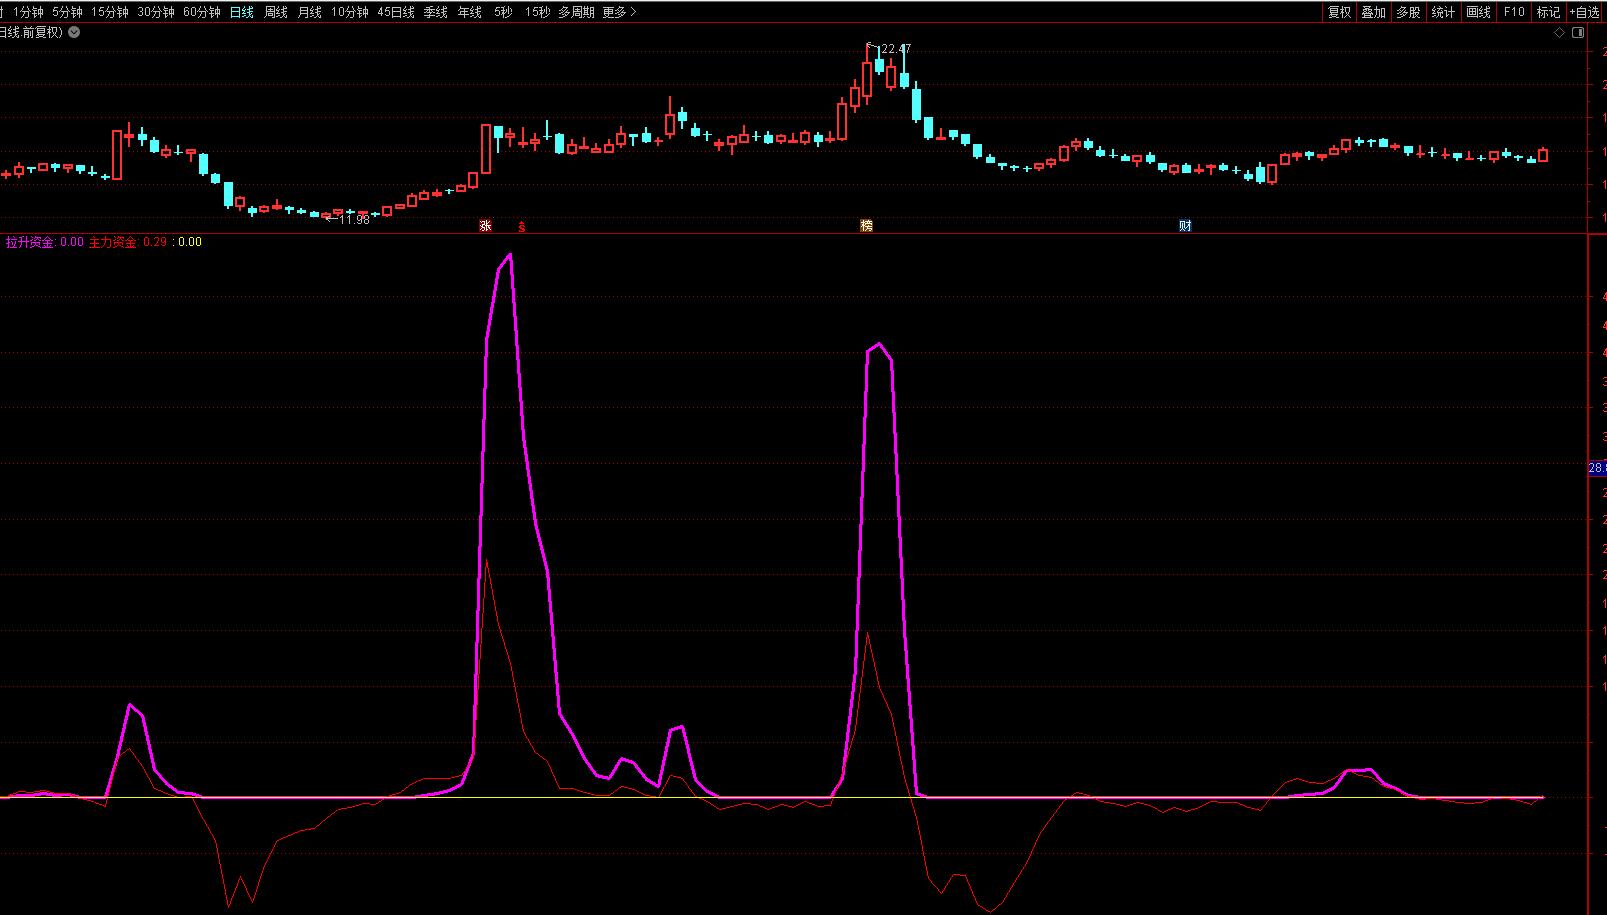The height and width of the screenshot is (915, 1607).
Task: Open the 多股 multi-stock view
Action: coord(1408,12)
